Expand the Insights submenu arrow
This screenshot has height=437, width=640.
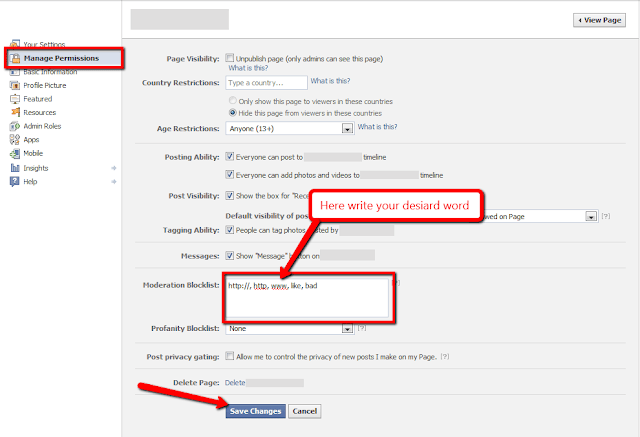pos(114,168)
